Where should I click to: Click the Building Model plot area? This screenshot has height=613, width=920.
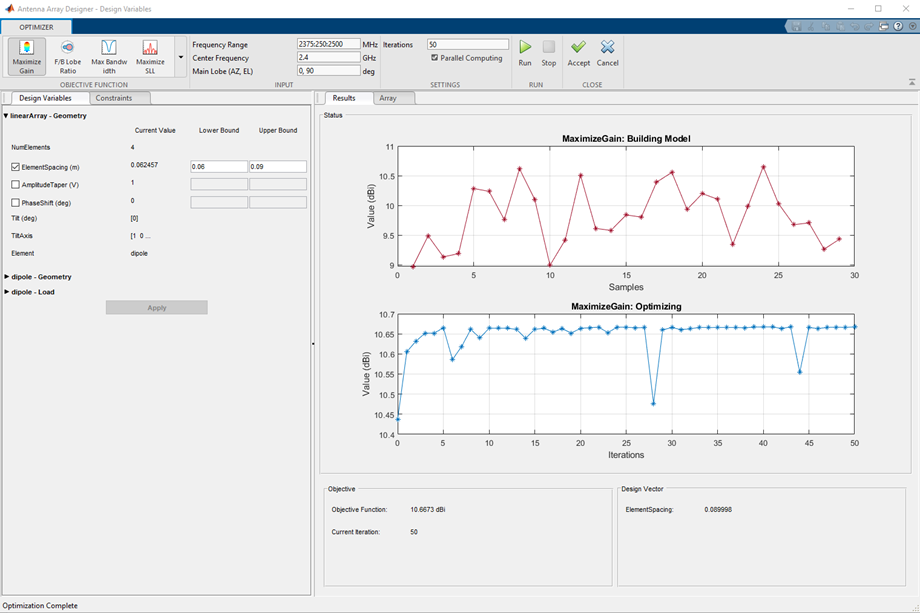point(626,206)
